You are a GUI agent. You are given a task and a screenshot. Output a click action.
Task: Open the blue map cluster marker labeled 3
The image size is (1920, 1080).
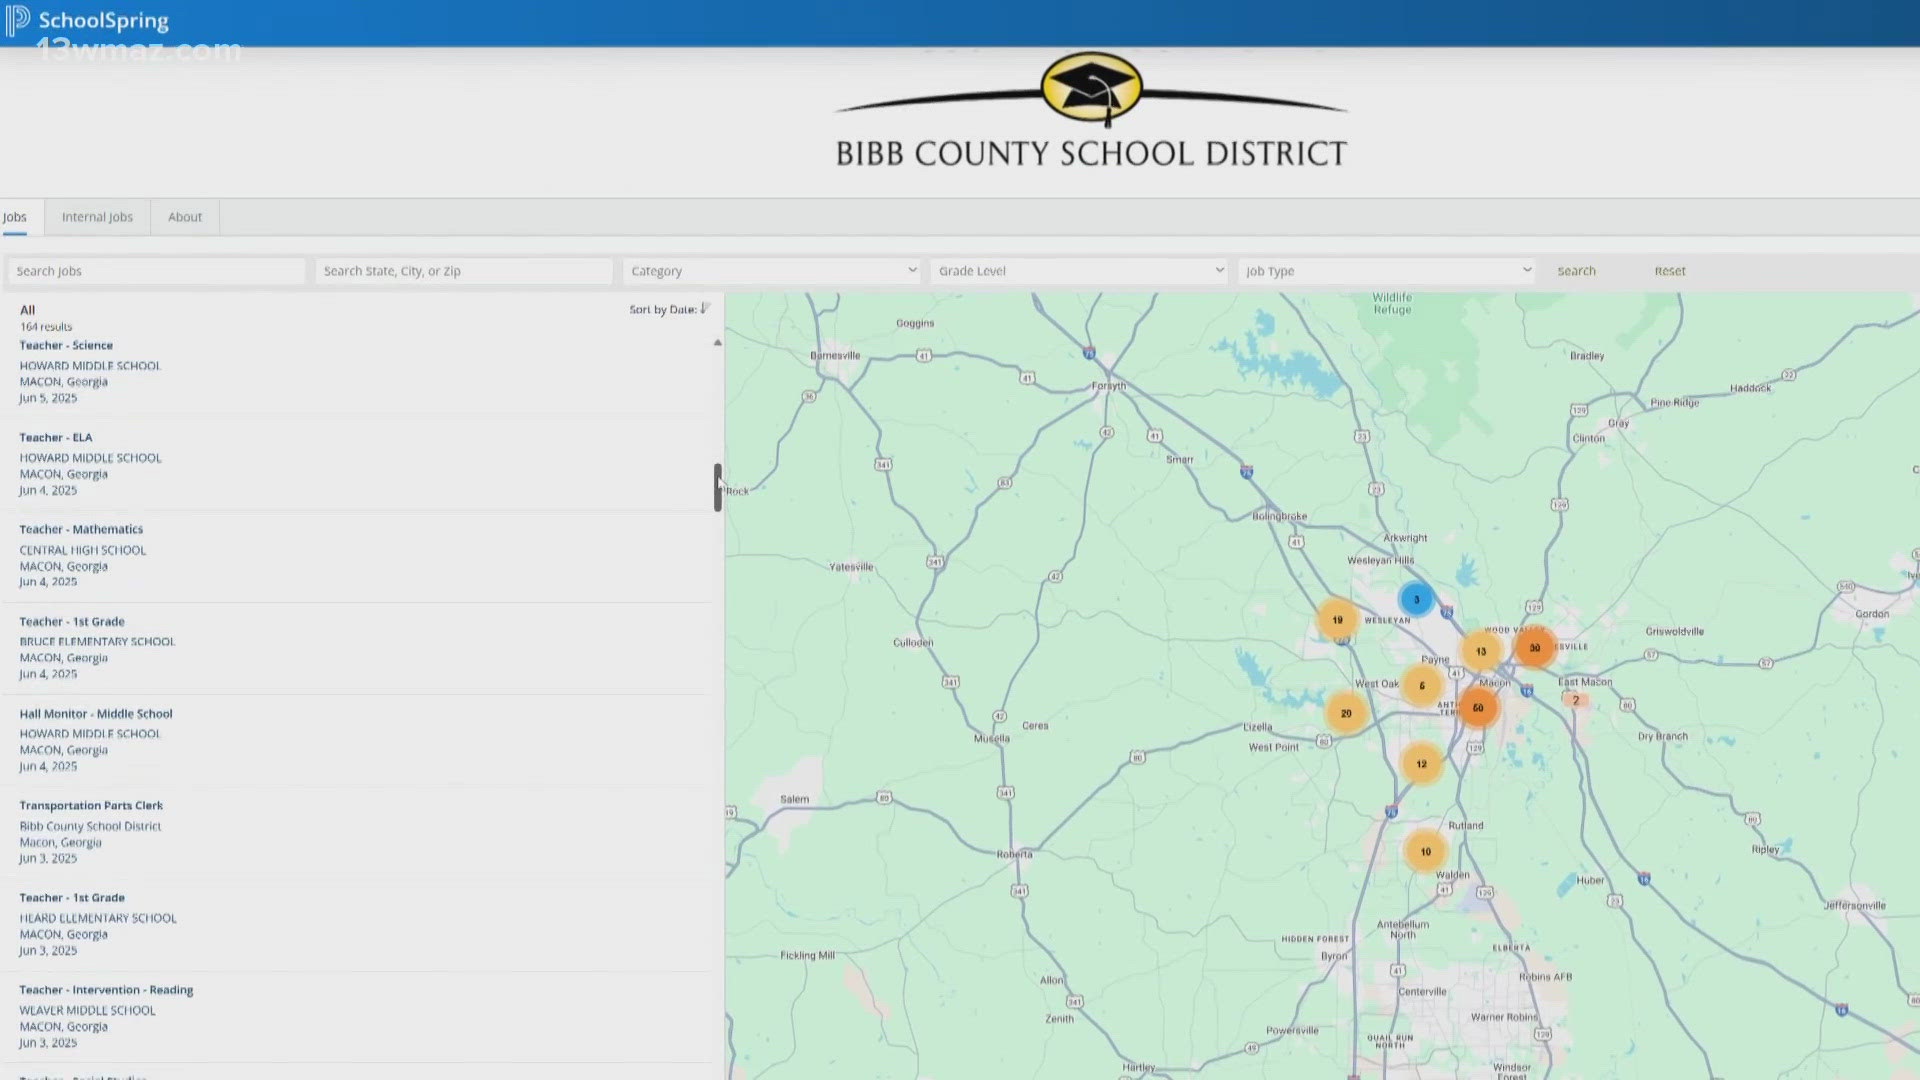(1416, 599)
